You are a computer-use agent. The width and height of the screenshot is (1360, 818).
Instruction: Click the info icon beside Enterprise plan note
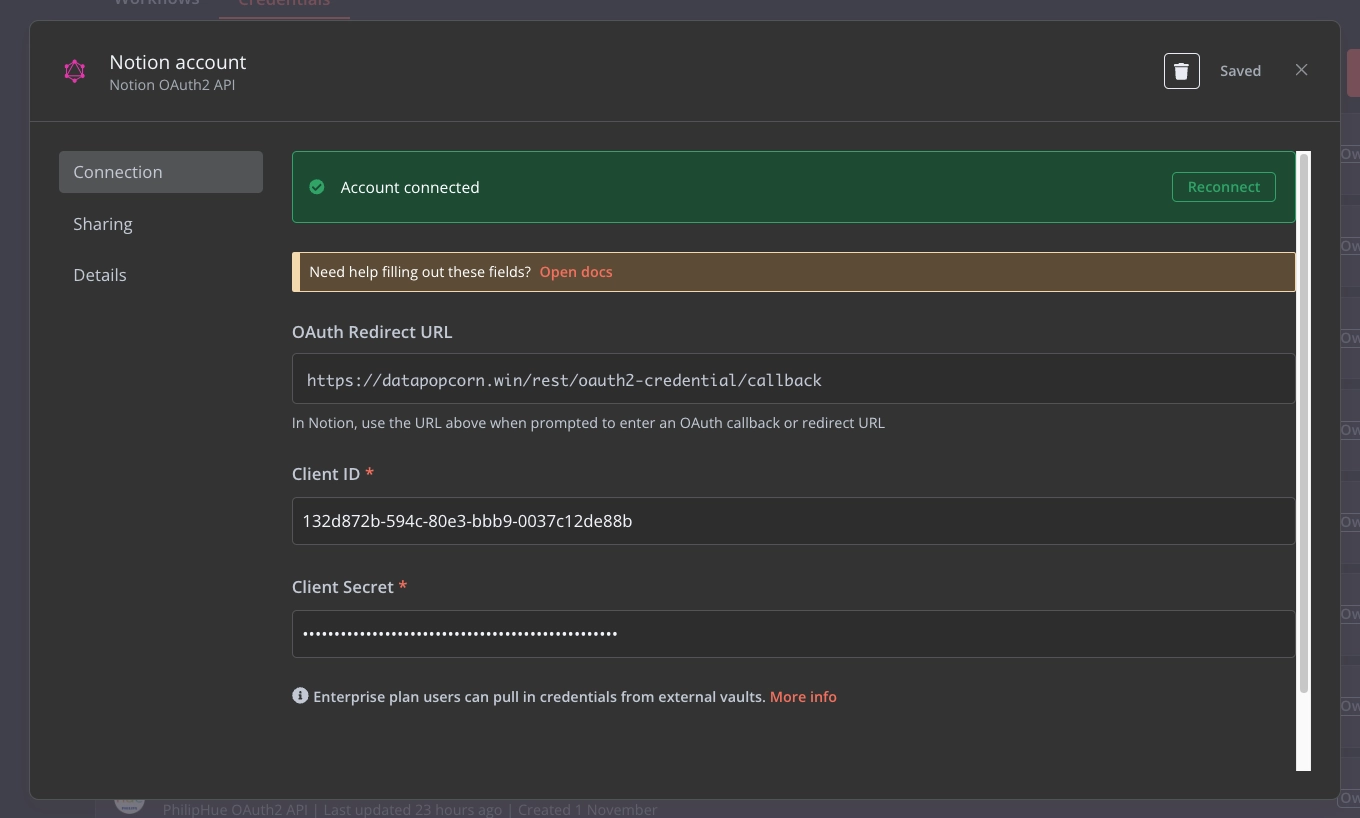(x=300, y=696)
